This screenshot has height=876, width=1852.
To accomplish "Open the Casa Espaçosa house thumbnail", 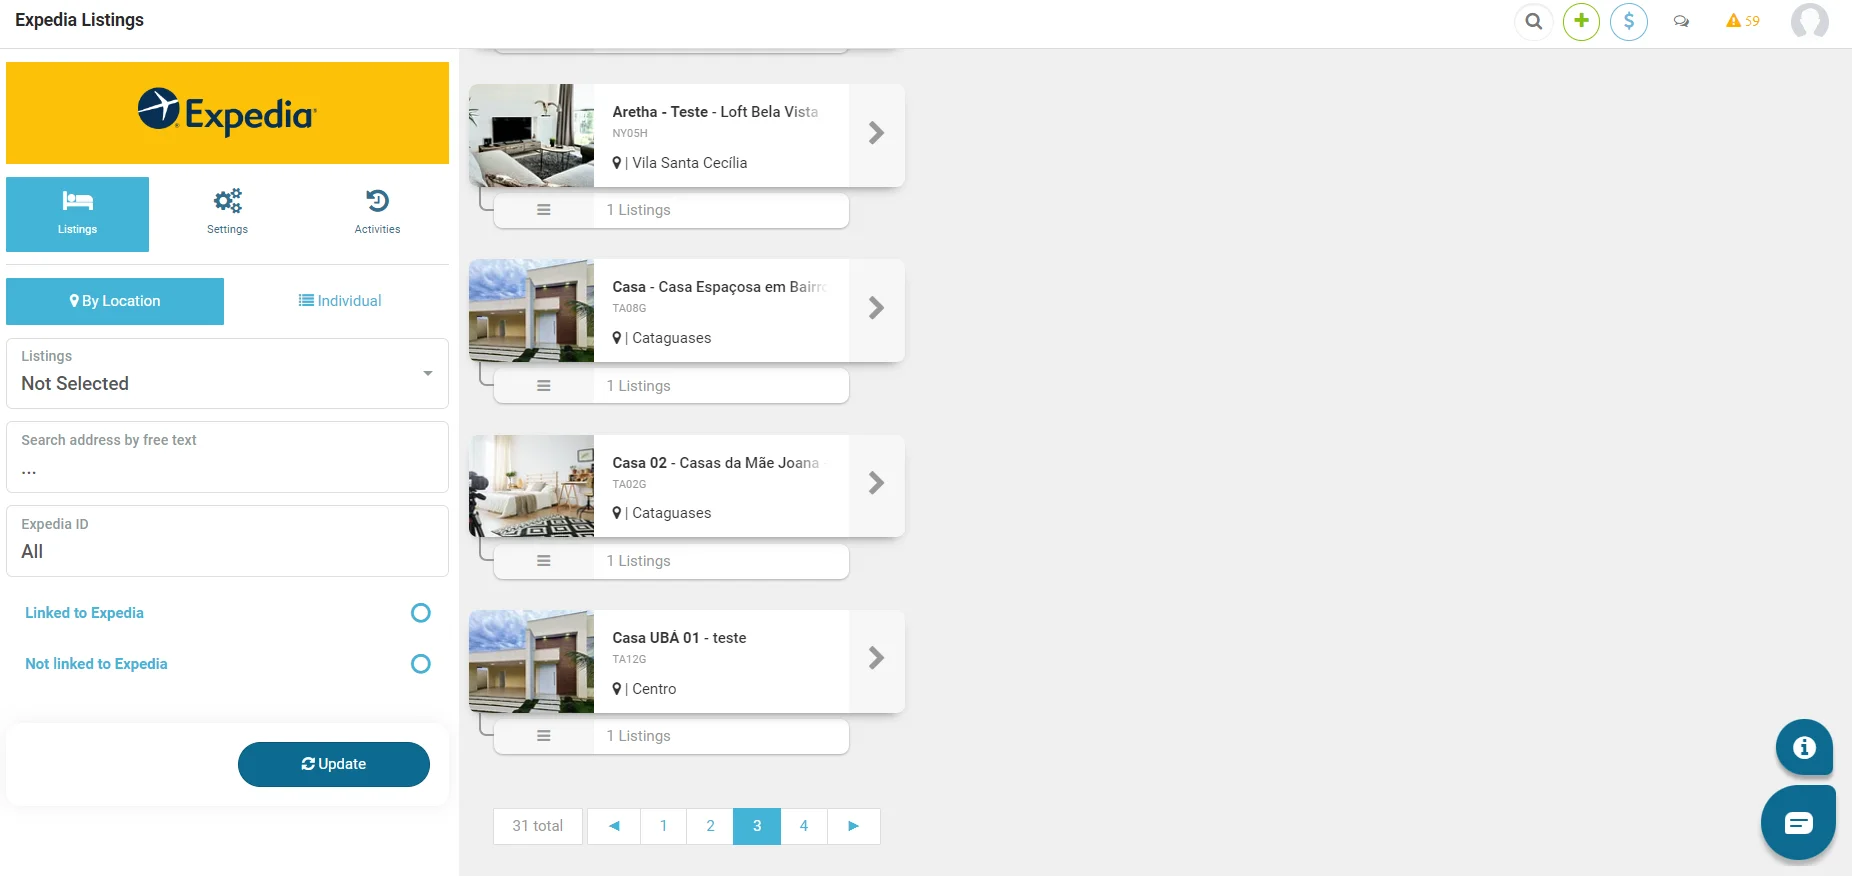I will point(531,310).
